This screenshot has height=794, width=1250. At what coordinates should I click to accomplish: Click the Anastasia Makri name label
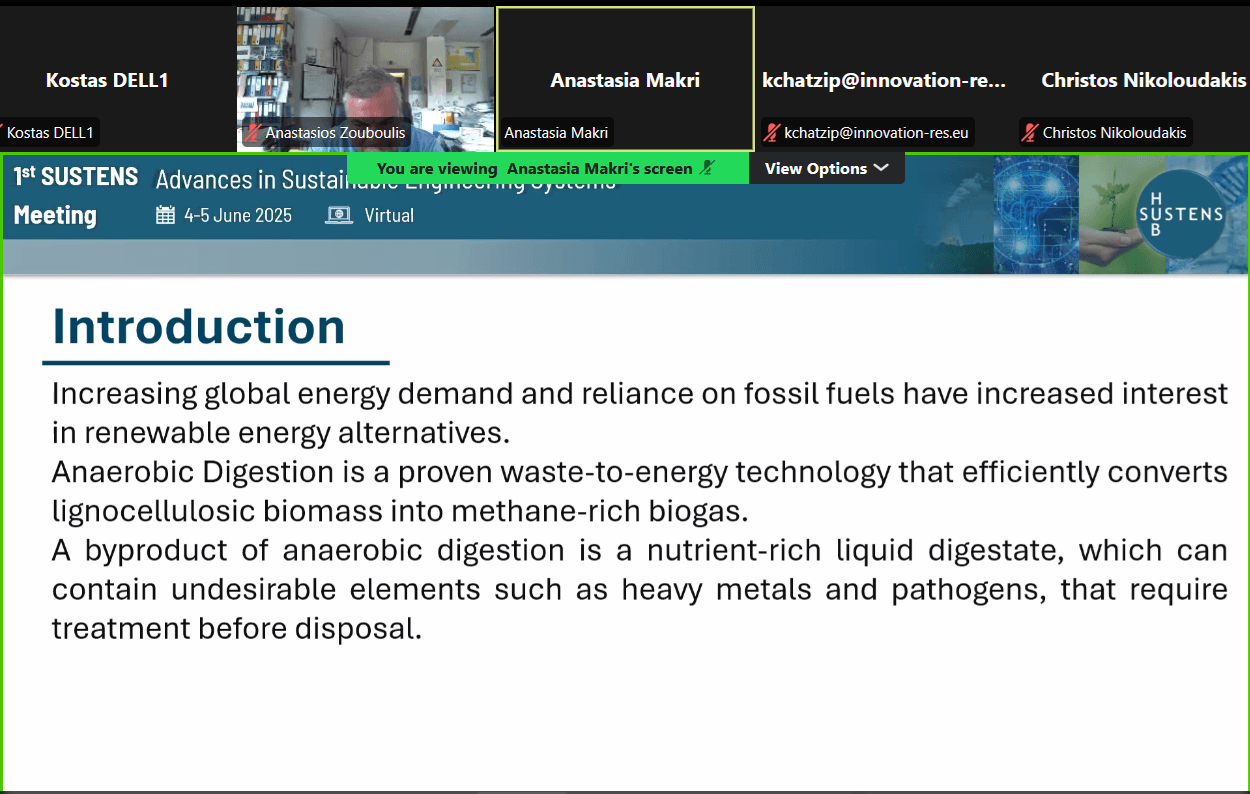click(557, 132)
